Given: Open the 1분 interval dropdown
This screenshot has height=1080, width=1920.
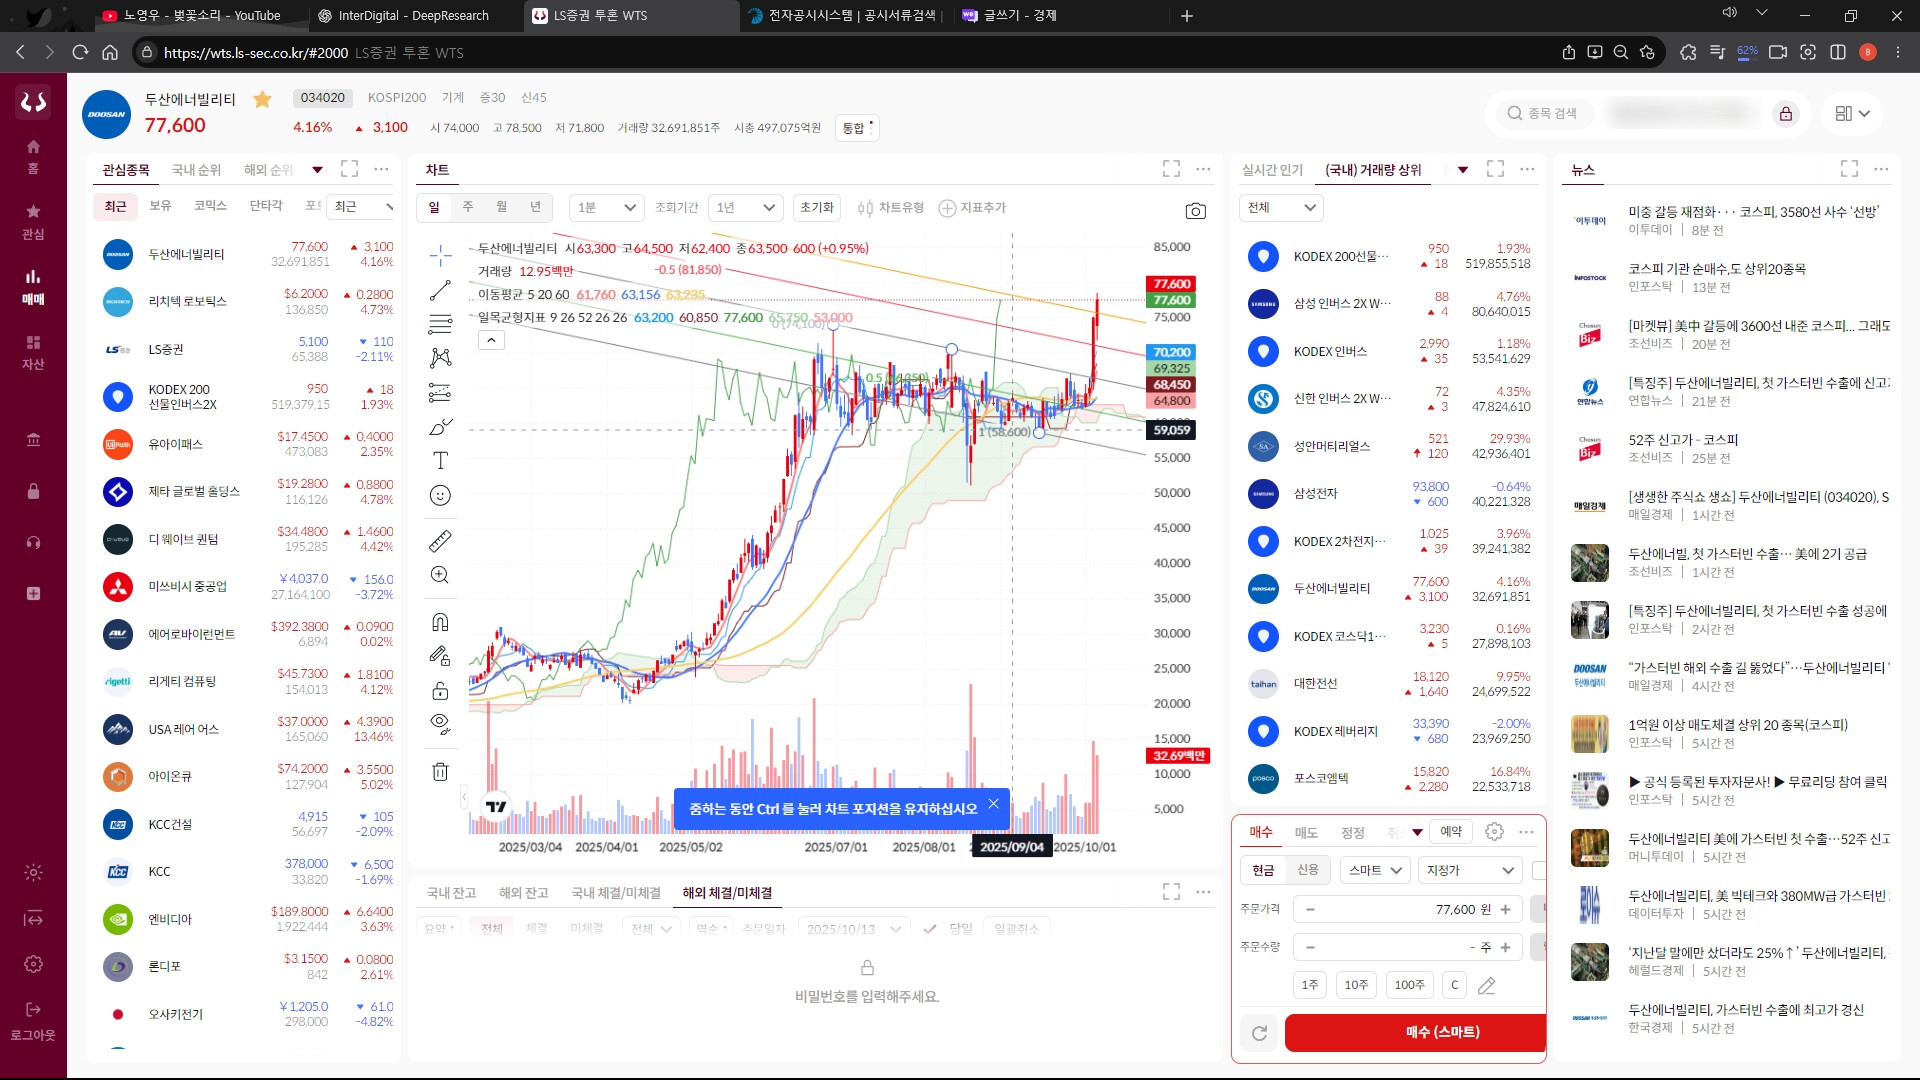Looking at the screenshot, I should point(607,208).
